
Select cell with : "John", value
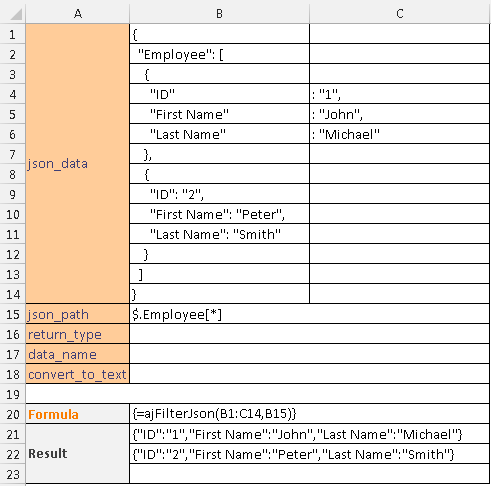pyautogui.click(x=400, y=114)
